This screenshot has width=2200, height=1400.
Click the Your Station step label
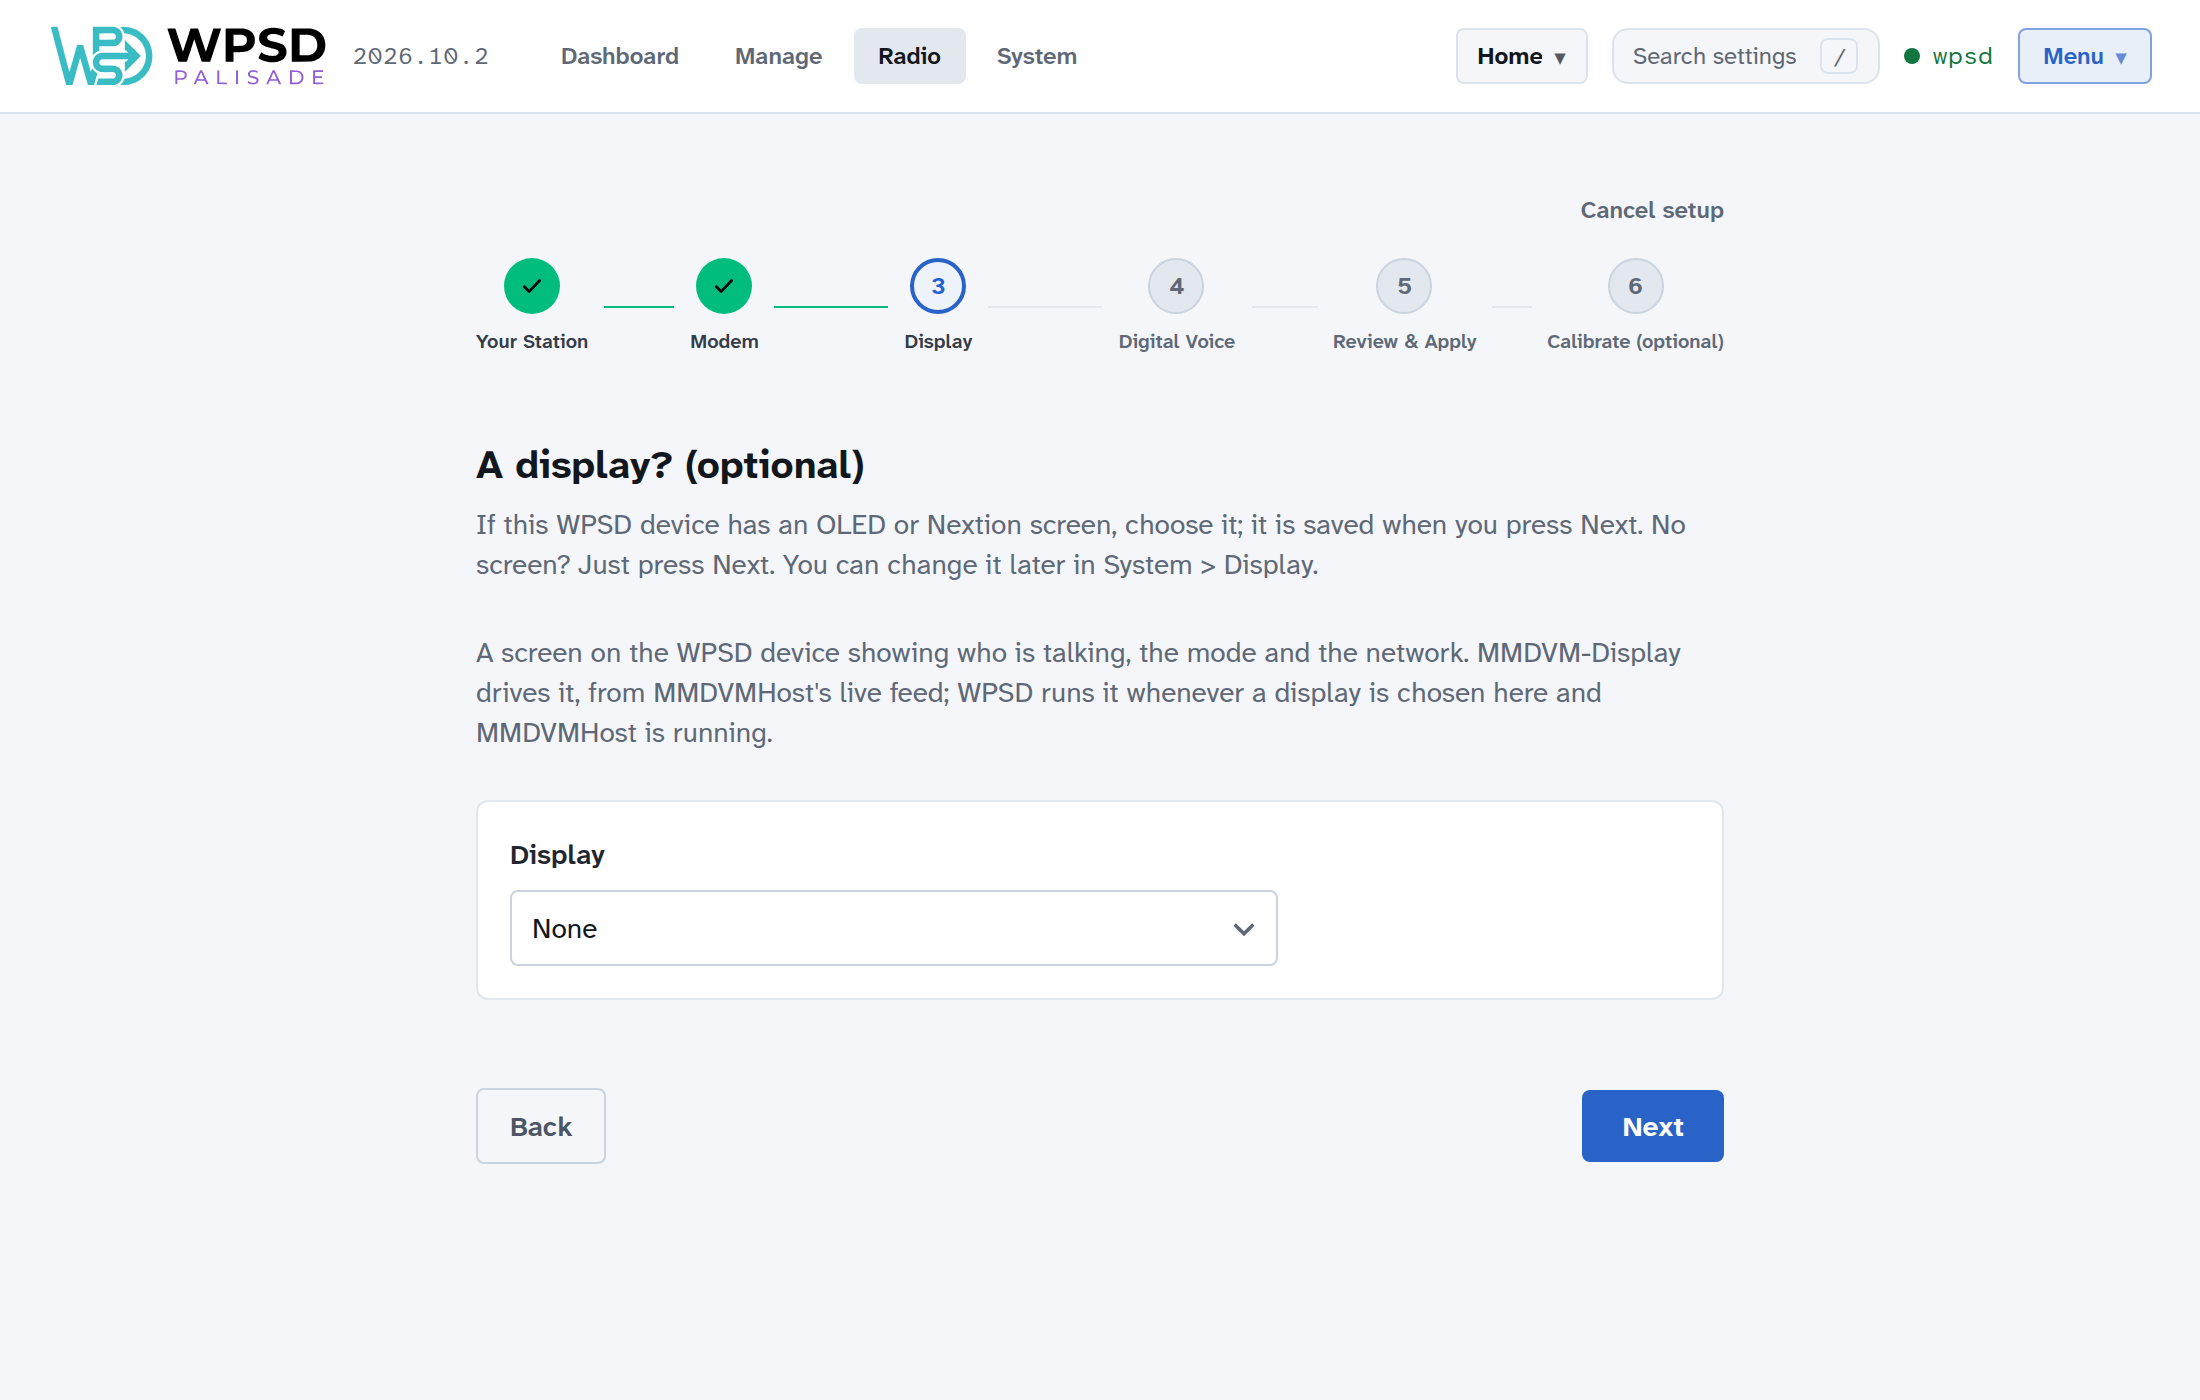pyautogui.click(x=532, y=341)
